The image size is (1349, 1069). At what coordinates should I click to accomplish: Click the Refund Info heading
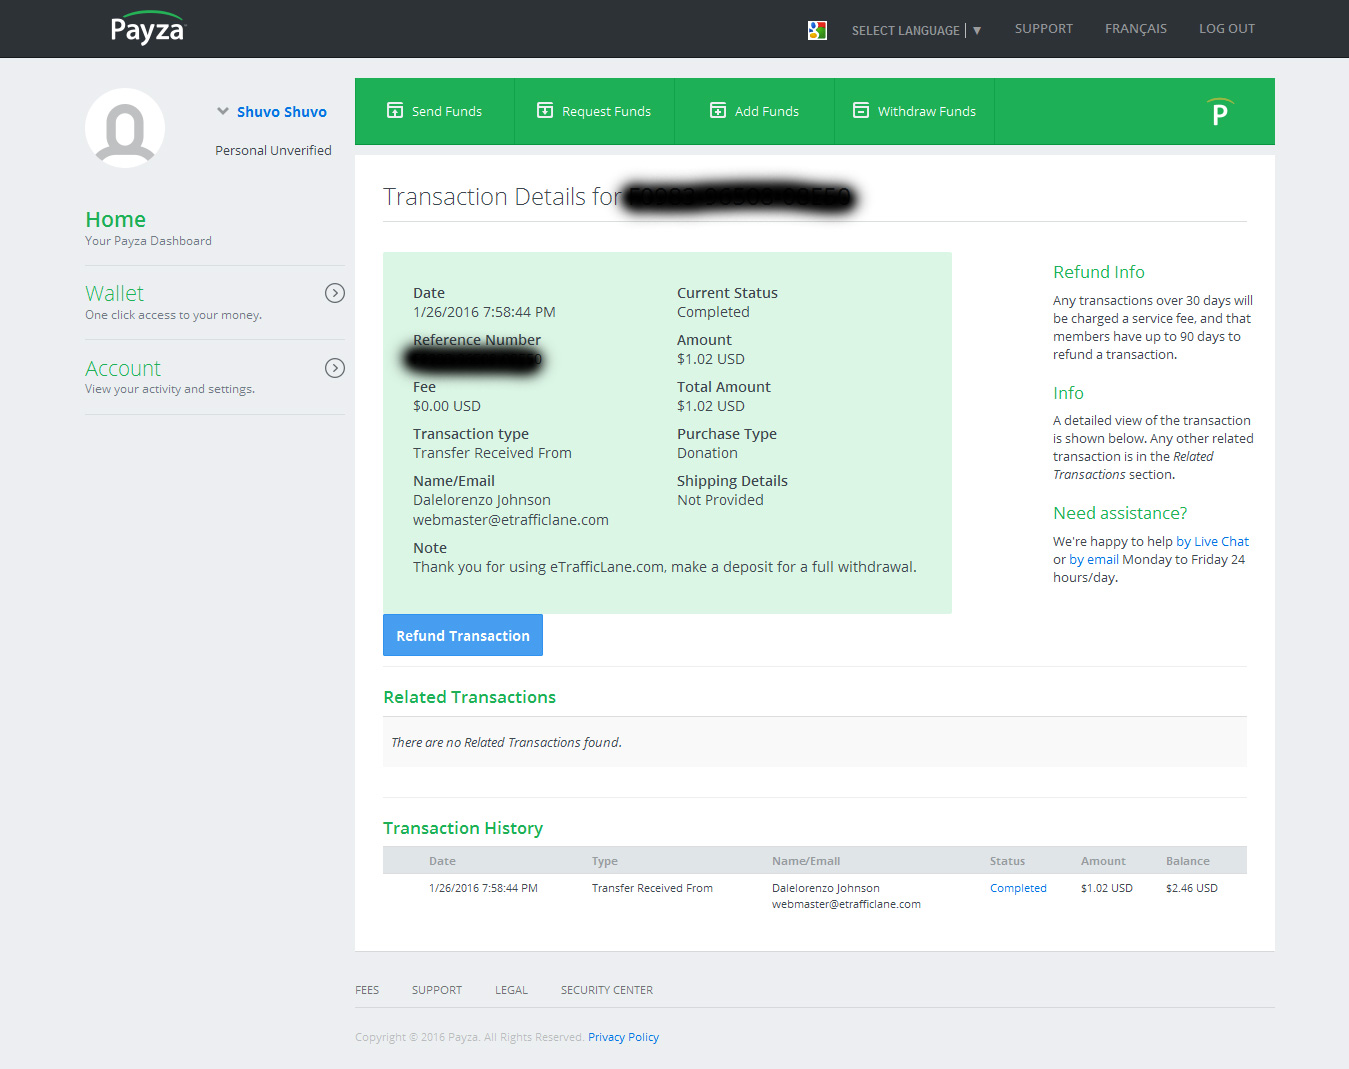coord(1098,272)
